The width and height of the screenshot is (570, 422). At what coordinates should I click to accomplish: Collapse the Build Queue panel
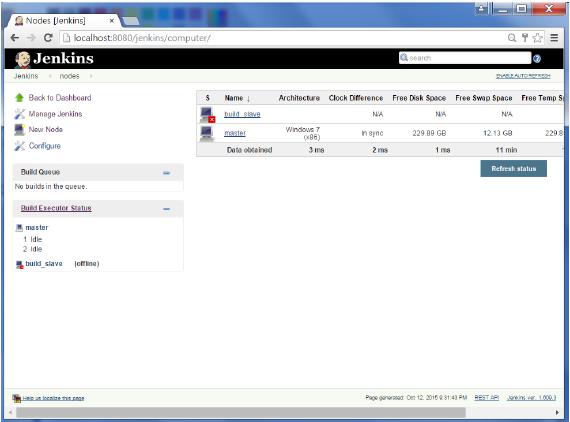(x=166, y=173)
